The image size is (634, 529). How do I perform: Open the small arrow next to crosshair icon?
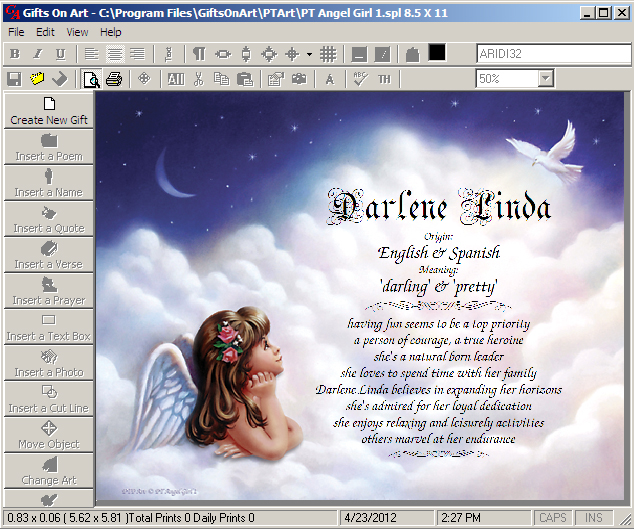pos(309,54)
